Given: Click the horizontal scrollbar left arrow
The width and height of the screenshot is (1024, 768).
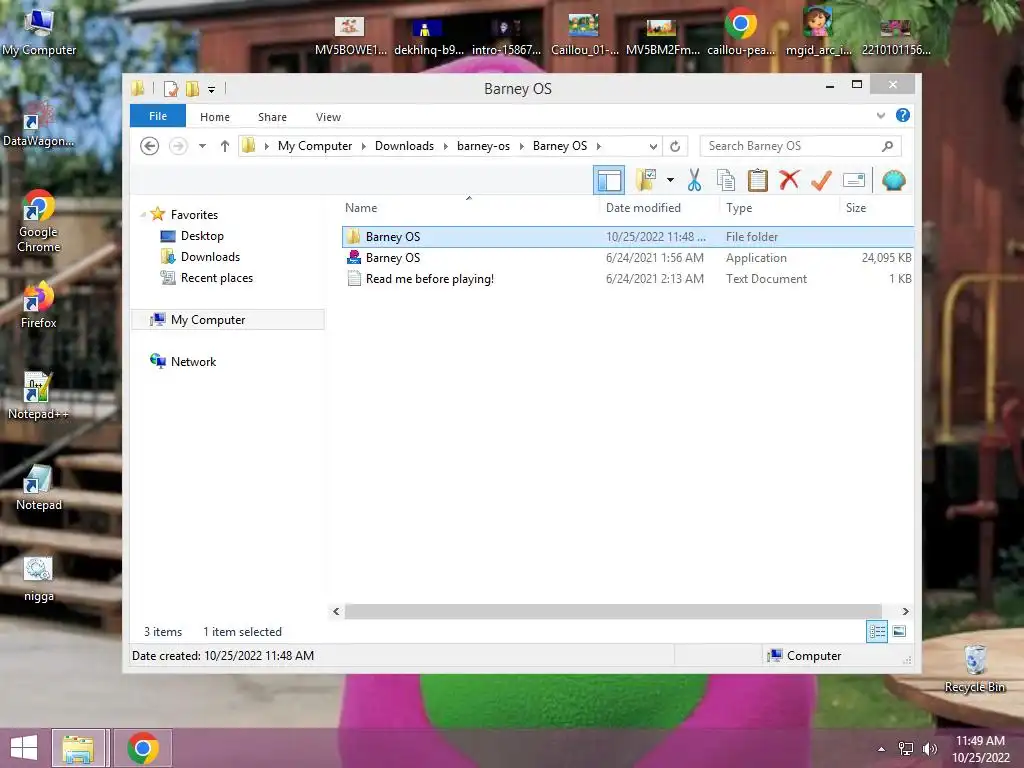Looking at the screenshot, I should pos(336,611).
